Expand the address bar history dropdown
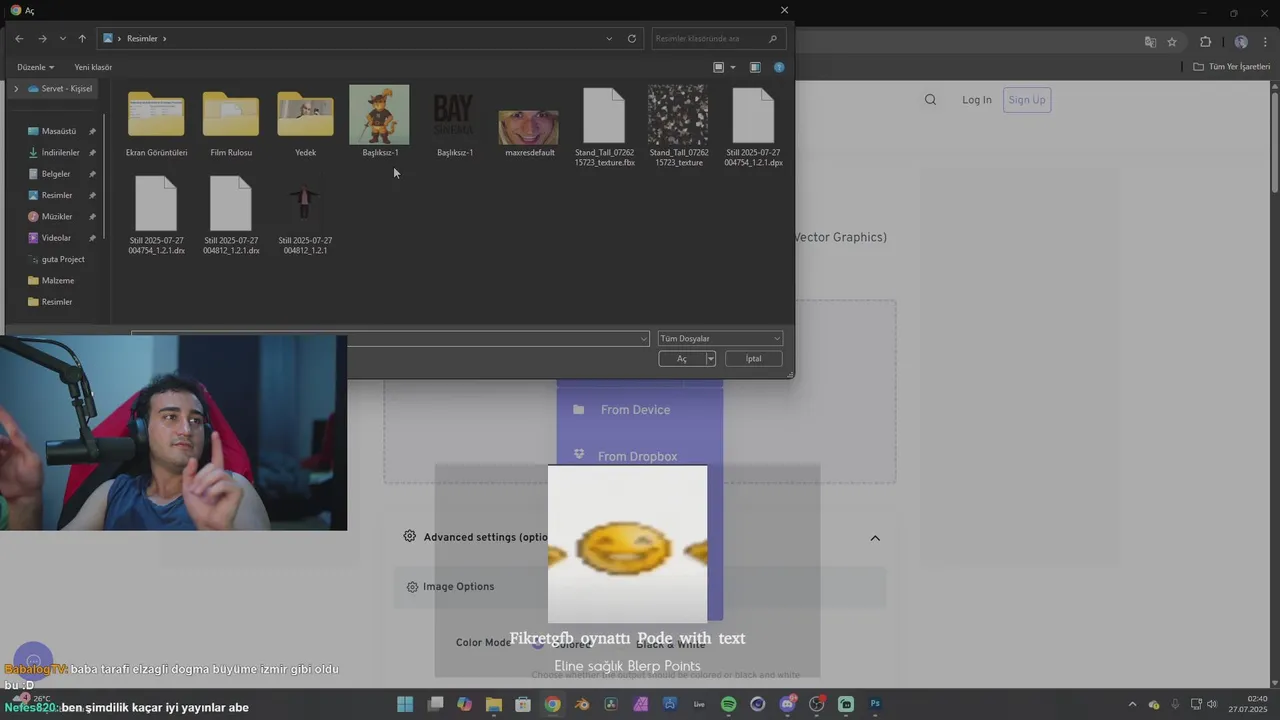 click(x=609, y=38)
